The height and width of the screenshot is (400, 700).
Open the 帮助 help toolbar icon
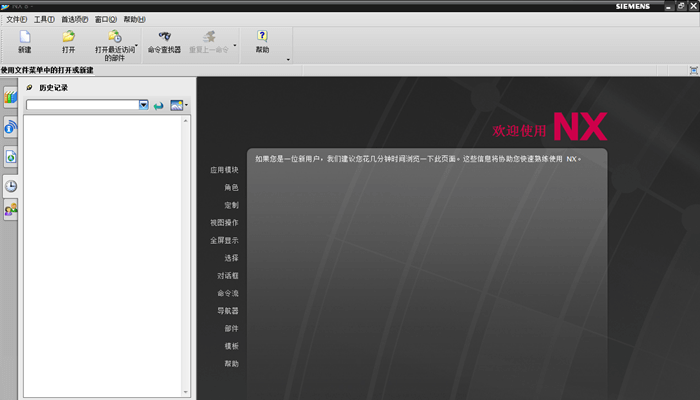(x=262, y=37)
